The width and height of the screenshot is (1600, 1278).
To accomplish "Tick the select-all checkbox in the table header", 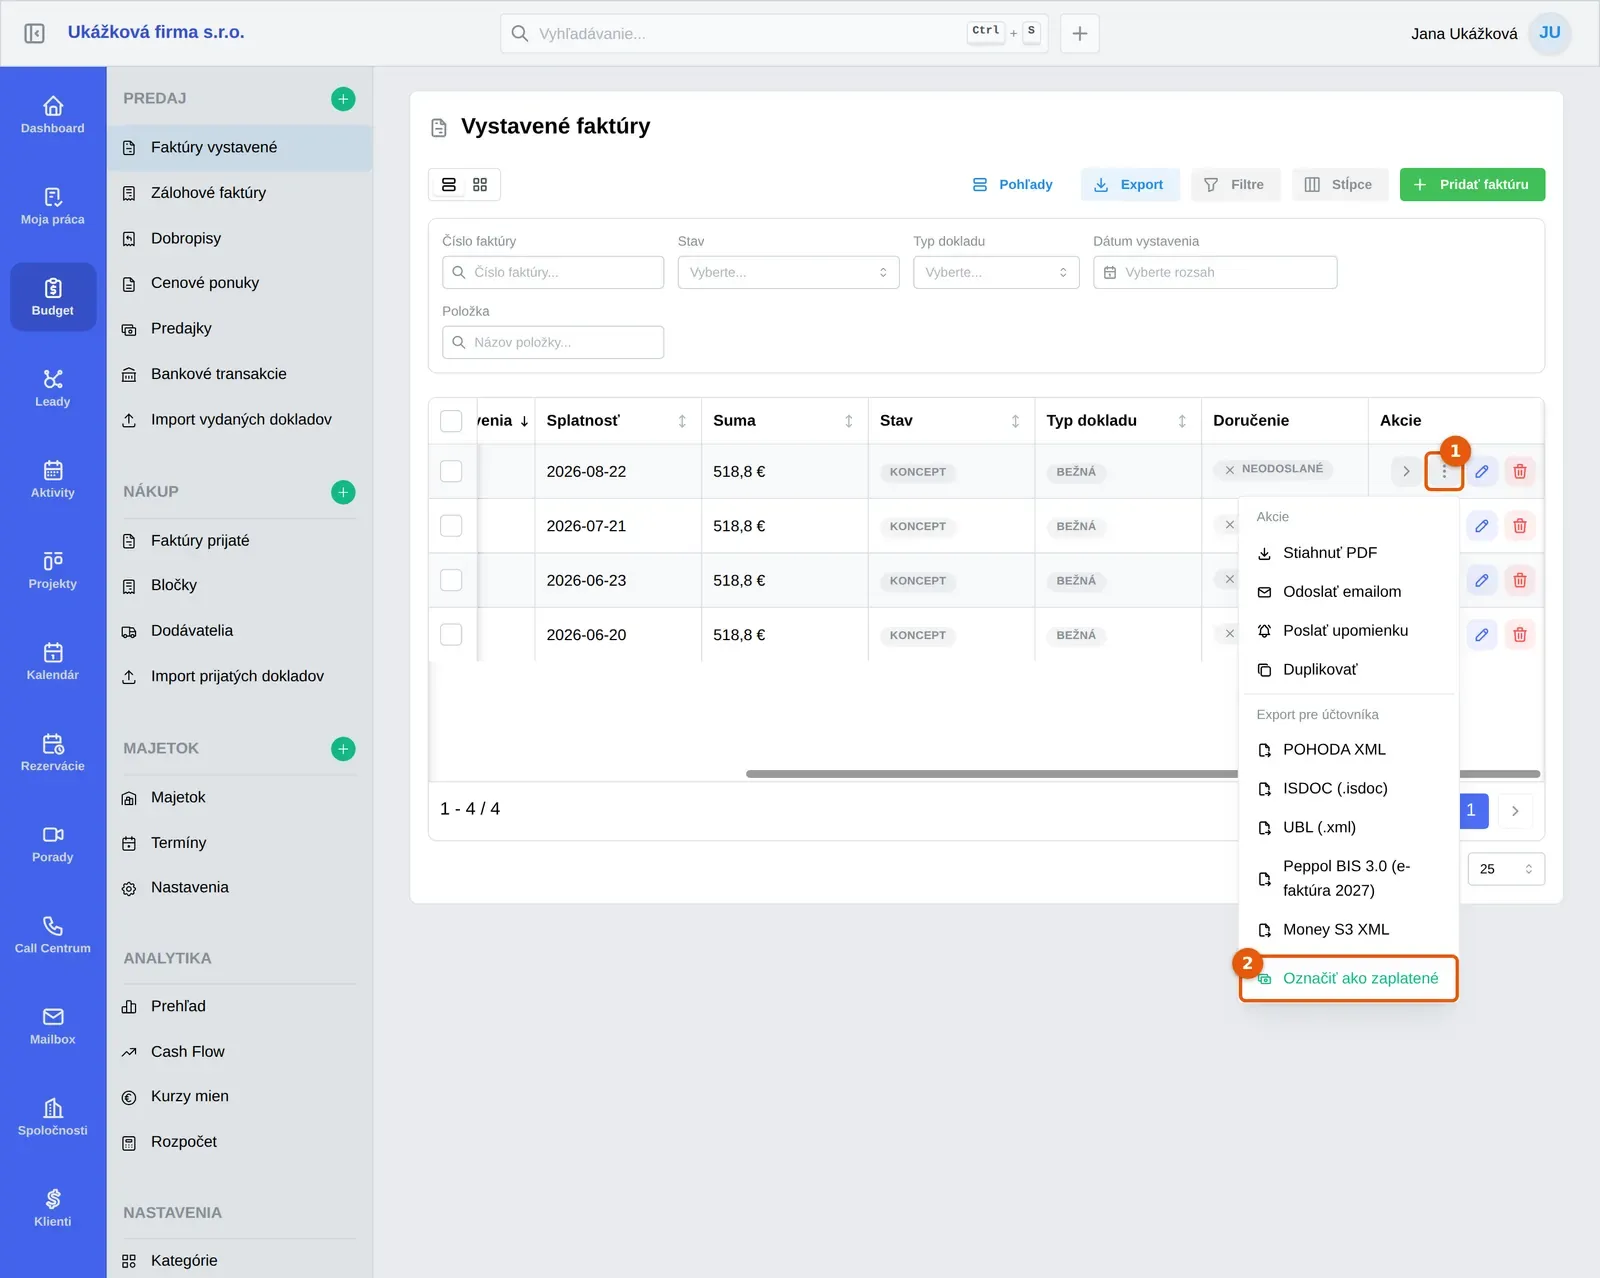I will [451, 421].
